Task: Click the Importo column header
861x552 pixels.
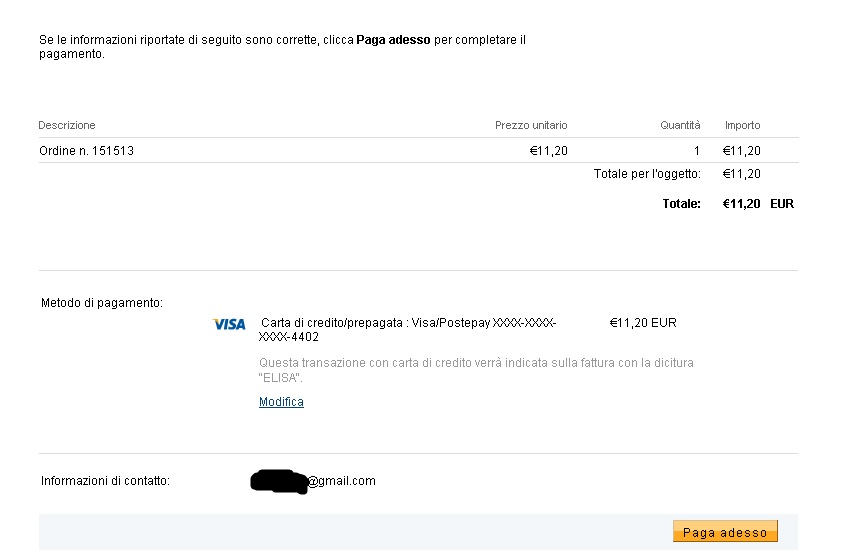Action: (742, 125)
